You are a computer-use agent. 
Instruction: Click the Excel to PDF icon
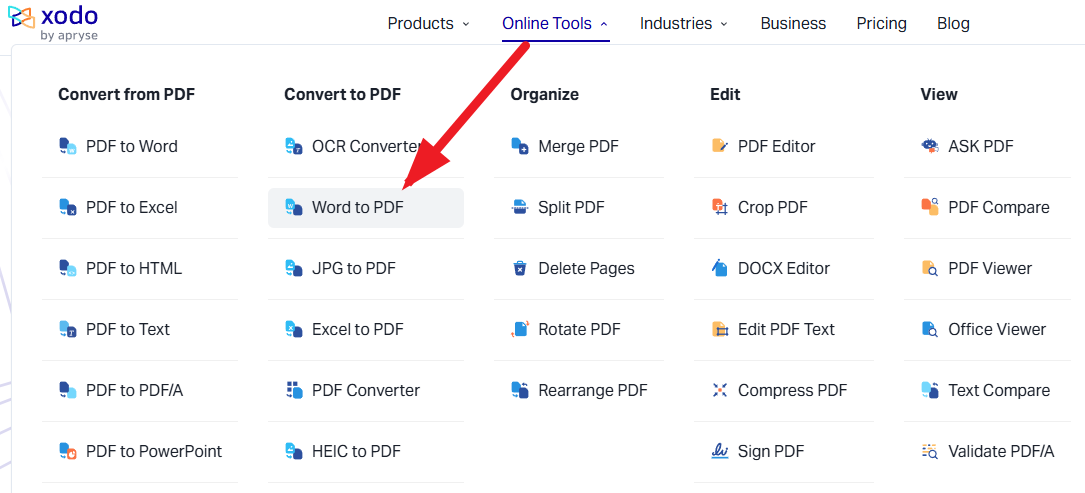point(294,329)
